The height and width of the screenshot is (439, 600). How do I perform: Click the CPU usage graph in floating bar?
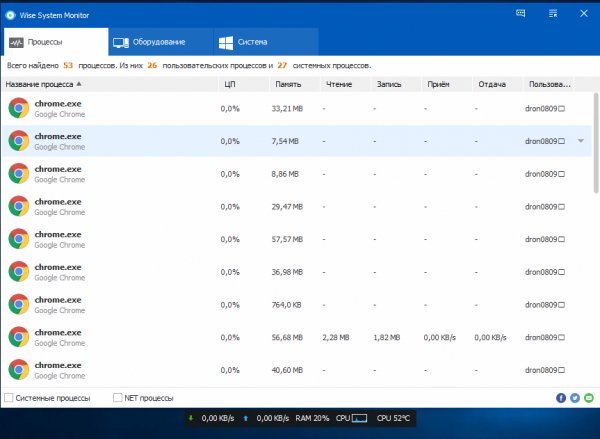click(359, 418)
